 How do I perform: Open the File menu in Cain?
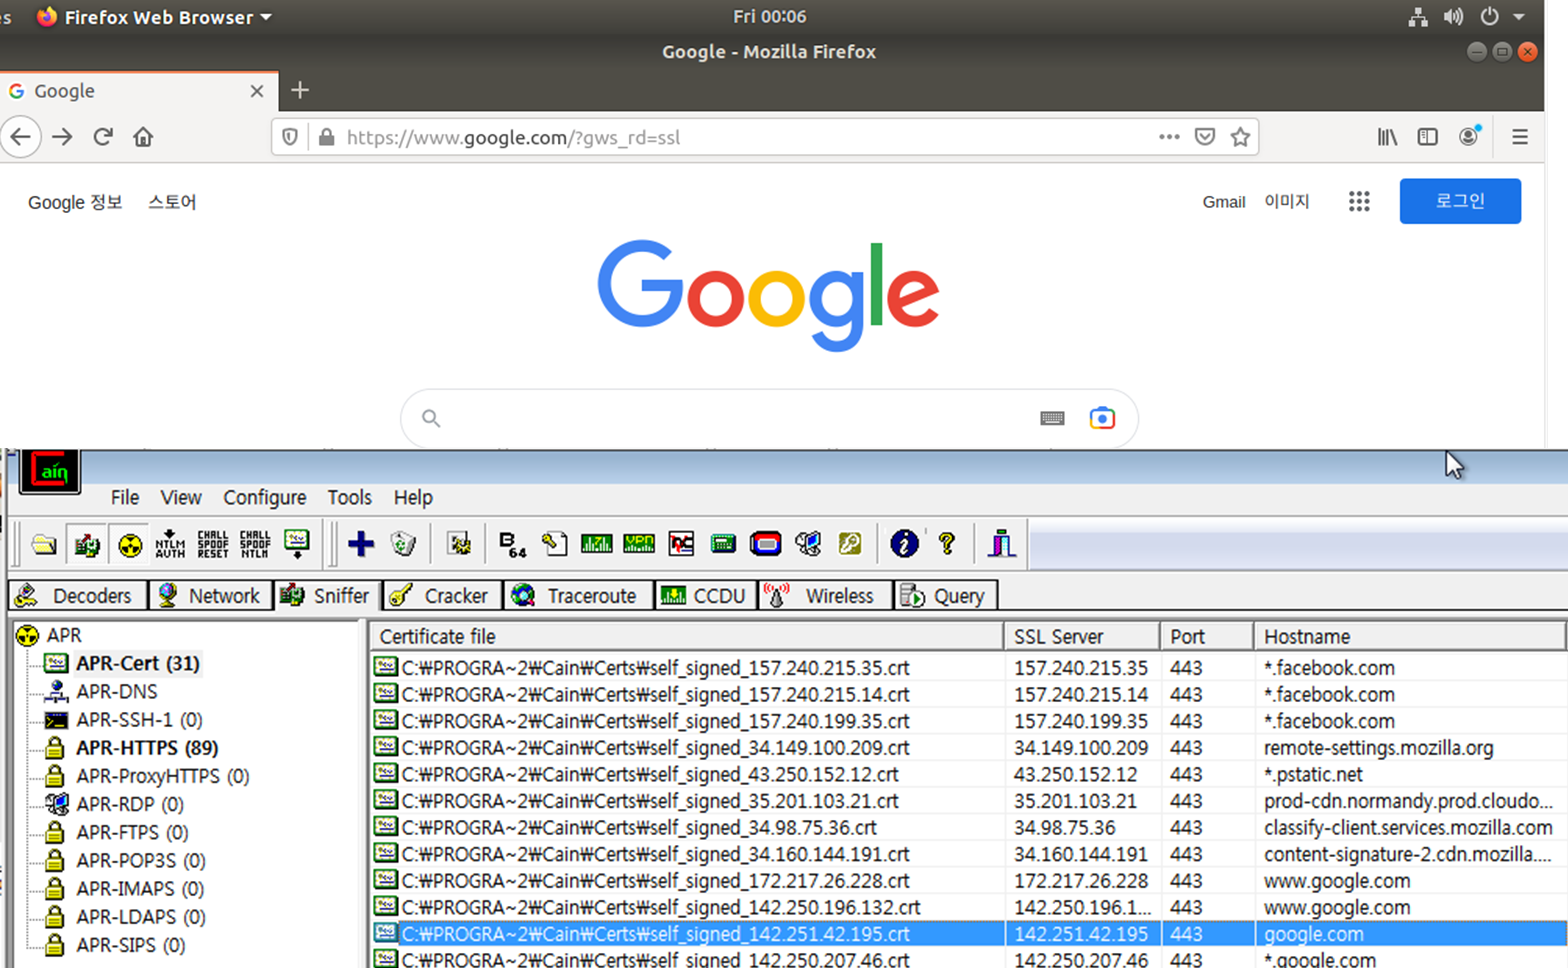tap(125, 497)
